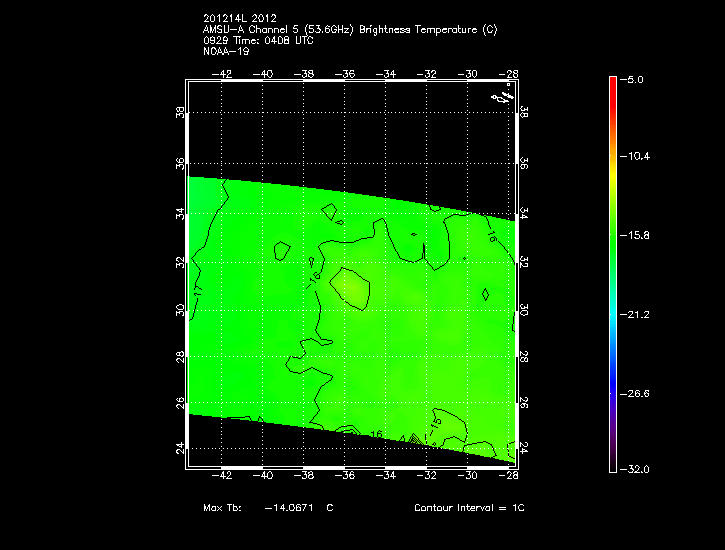Click the 'Max Tb: -14.0671 C' readout
Screen dimensions: 725x550
point(268,508)
